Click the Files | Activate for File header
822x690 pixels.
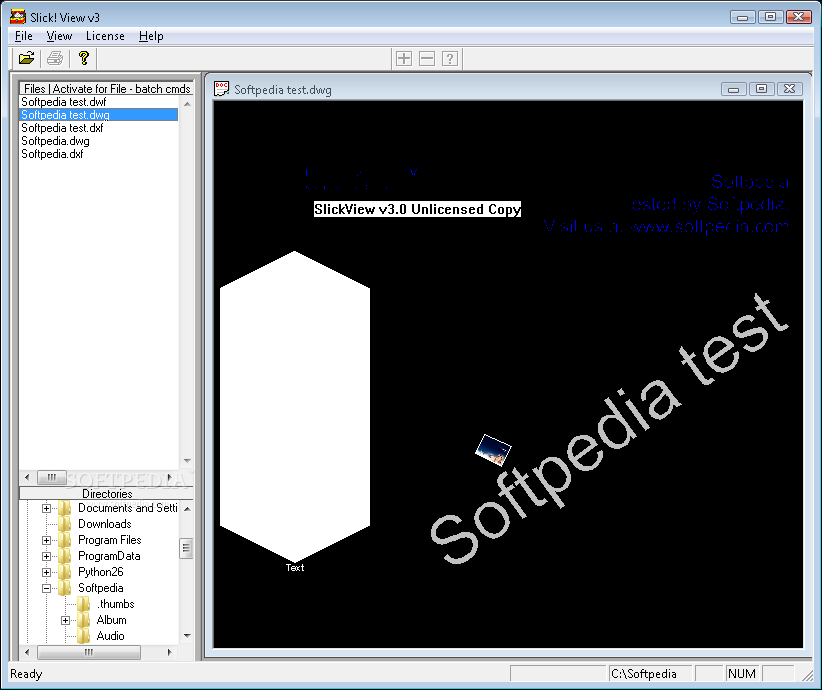click(x=106, y=89)
